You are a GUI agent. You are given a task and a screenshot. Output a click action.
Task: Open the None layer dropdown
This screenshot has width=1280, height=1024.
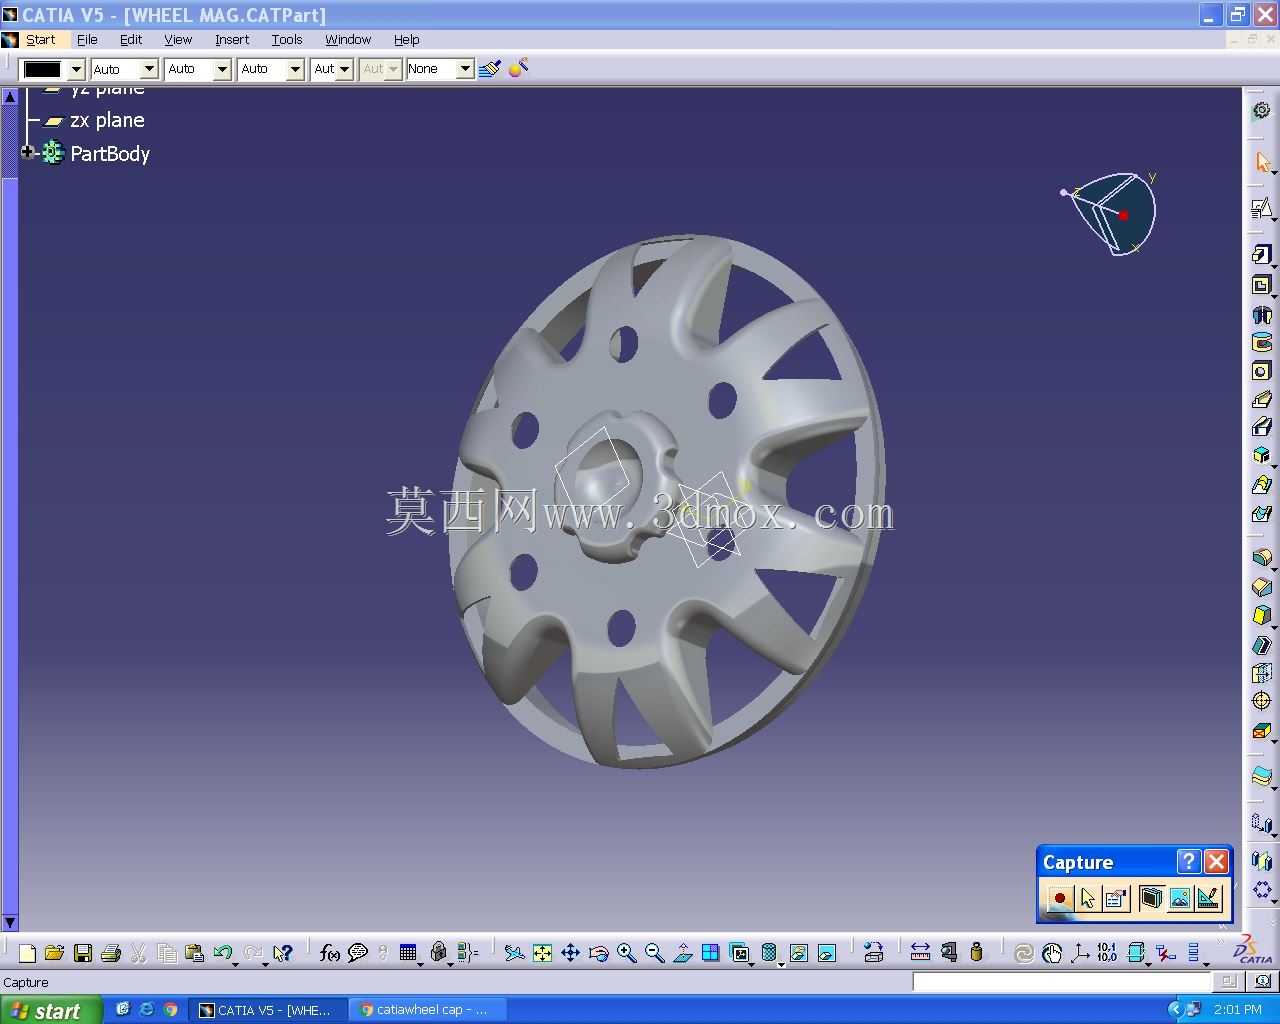click(465, 69)
